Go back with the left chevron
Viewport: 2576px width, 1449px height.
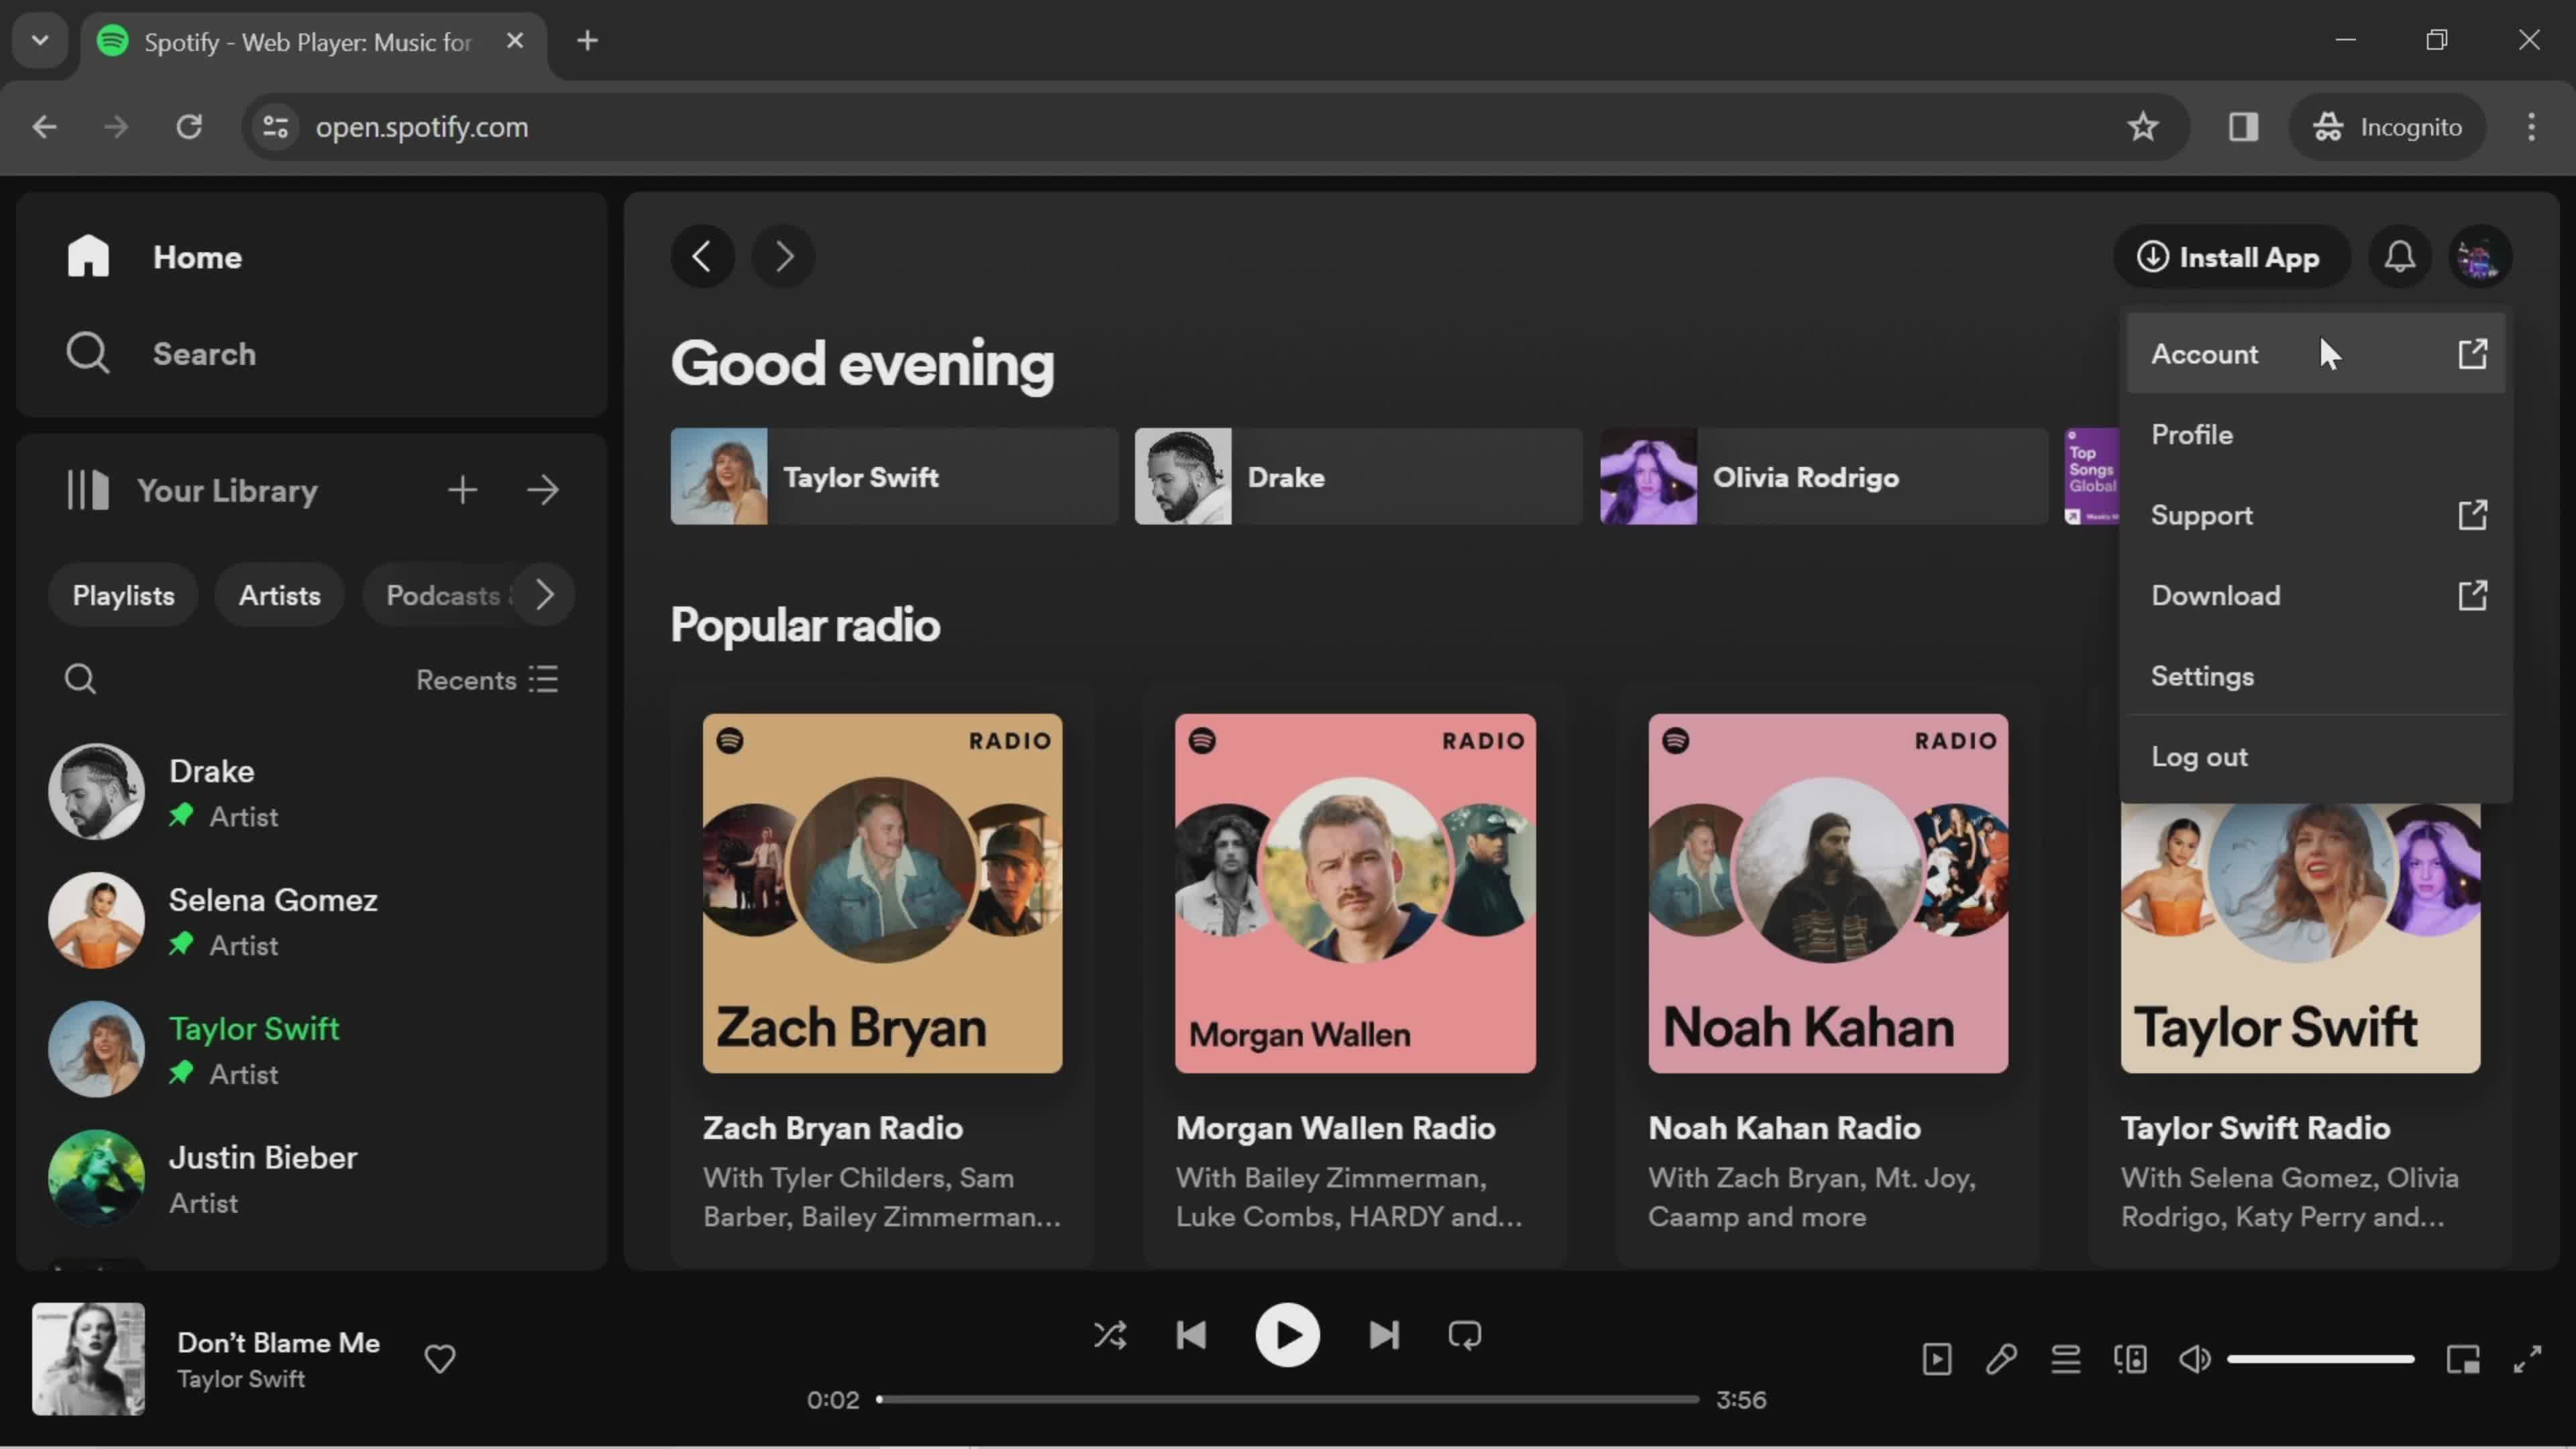[702, 257]
